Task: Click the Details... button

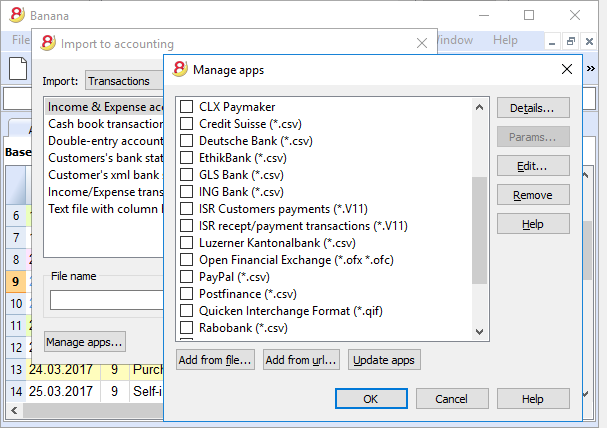Action: click(533, 108)
